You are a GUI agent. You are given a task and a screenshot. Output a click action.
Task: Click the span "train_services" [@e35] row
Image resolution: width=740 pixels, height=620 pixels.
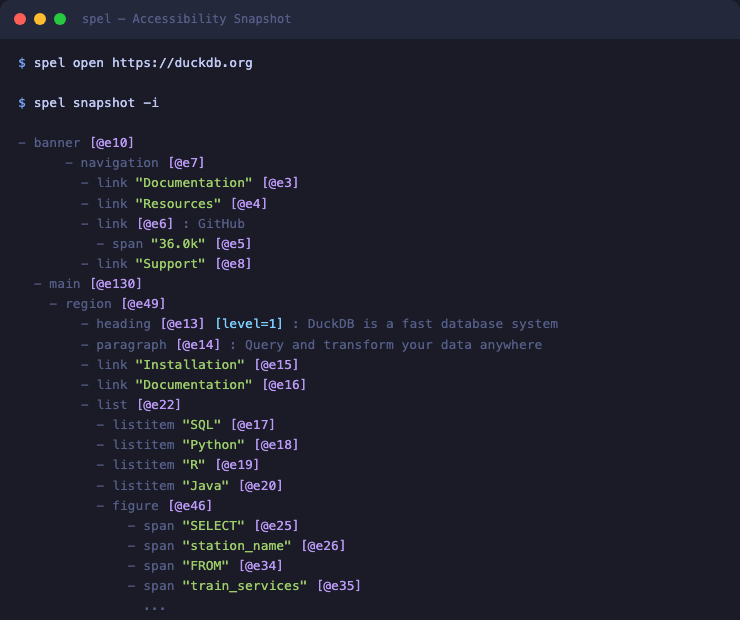[x=244, y=586]
